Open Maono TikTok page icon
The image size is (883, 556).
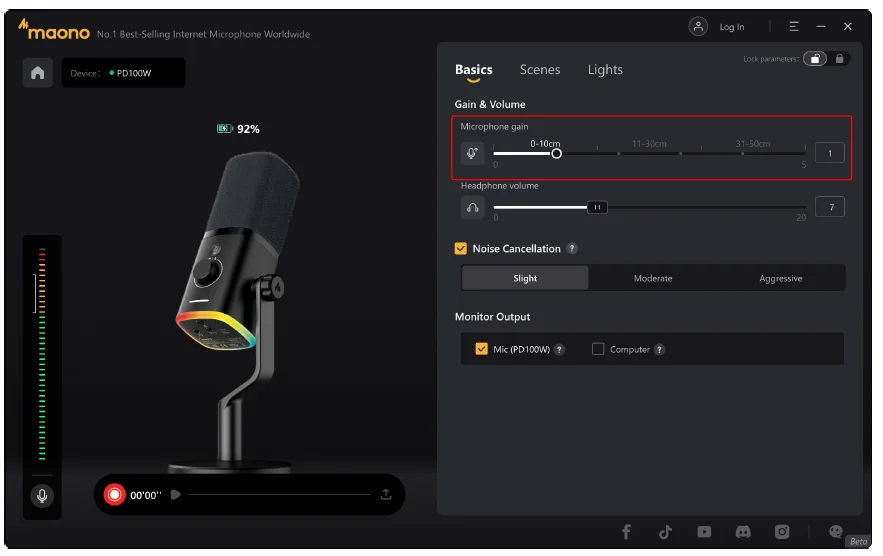click(x=665, y=532)
